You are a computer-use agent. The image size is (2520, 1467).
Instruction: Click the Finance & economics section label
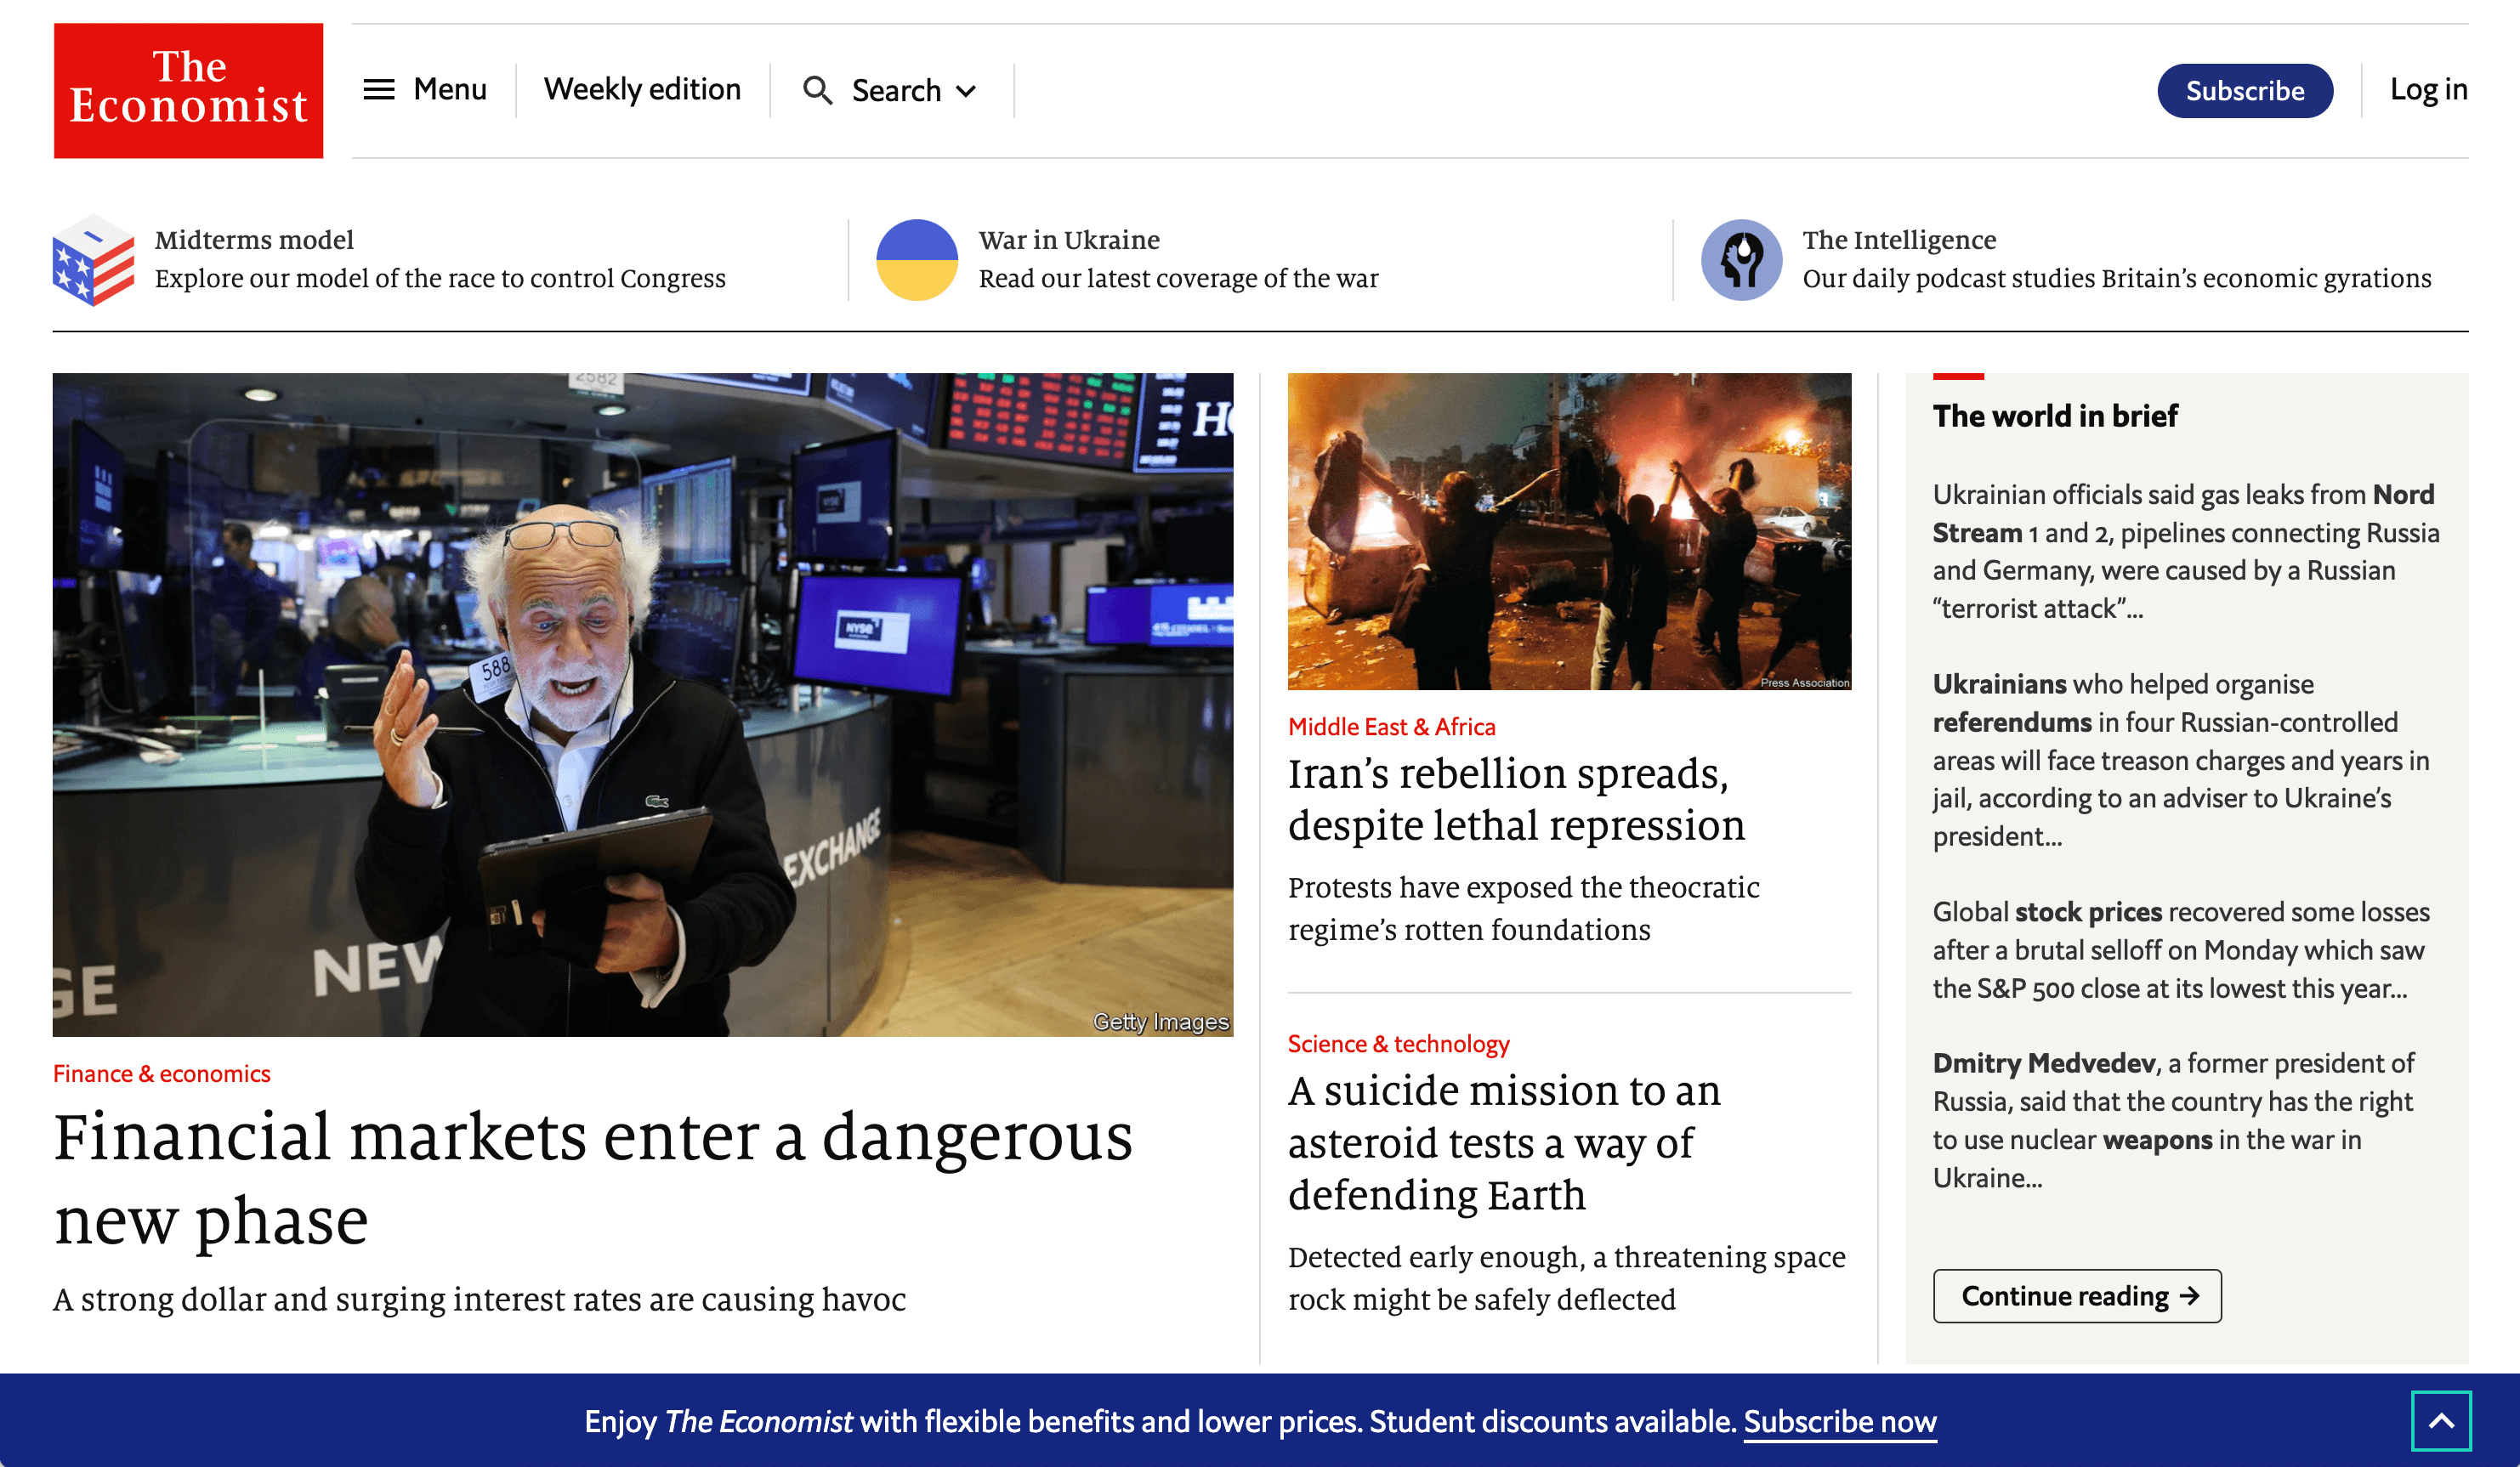click(162, 1074)
